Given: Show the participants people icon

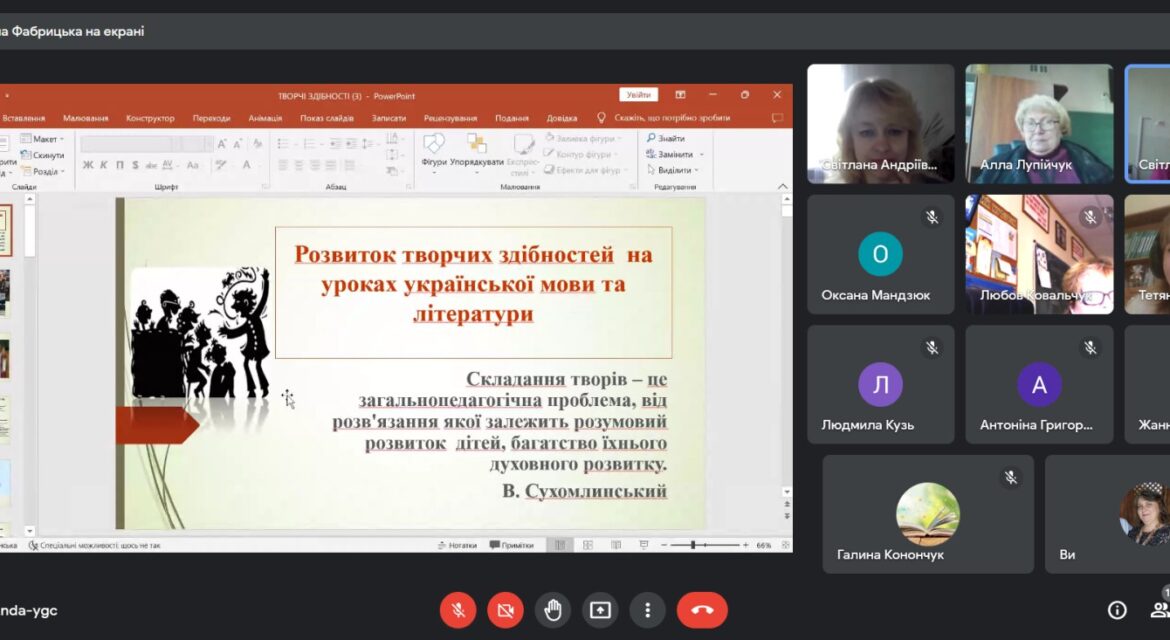Looking at the screenshot, I should pos(1160,610).
